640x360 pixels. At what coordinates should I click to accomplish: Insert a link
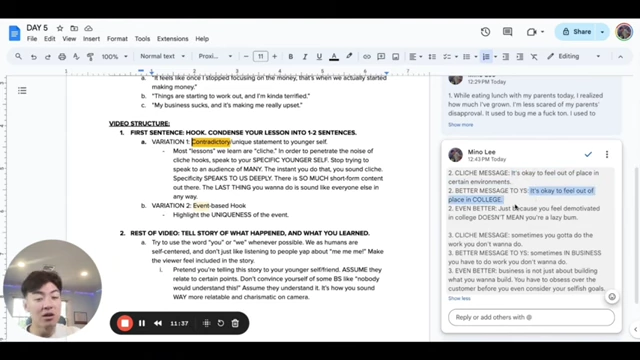point(367,57)
